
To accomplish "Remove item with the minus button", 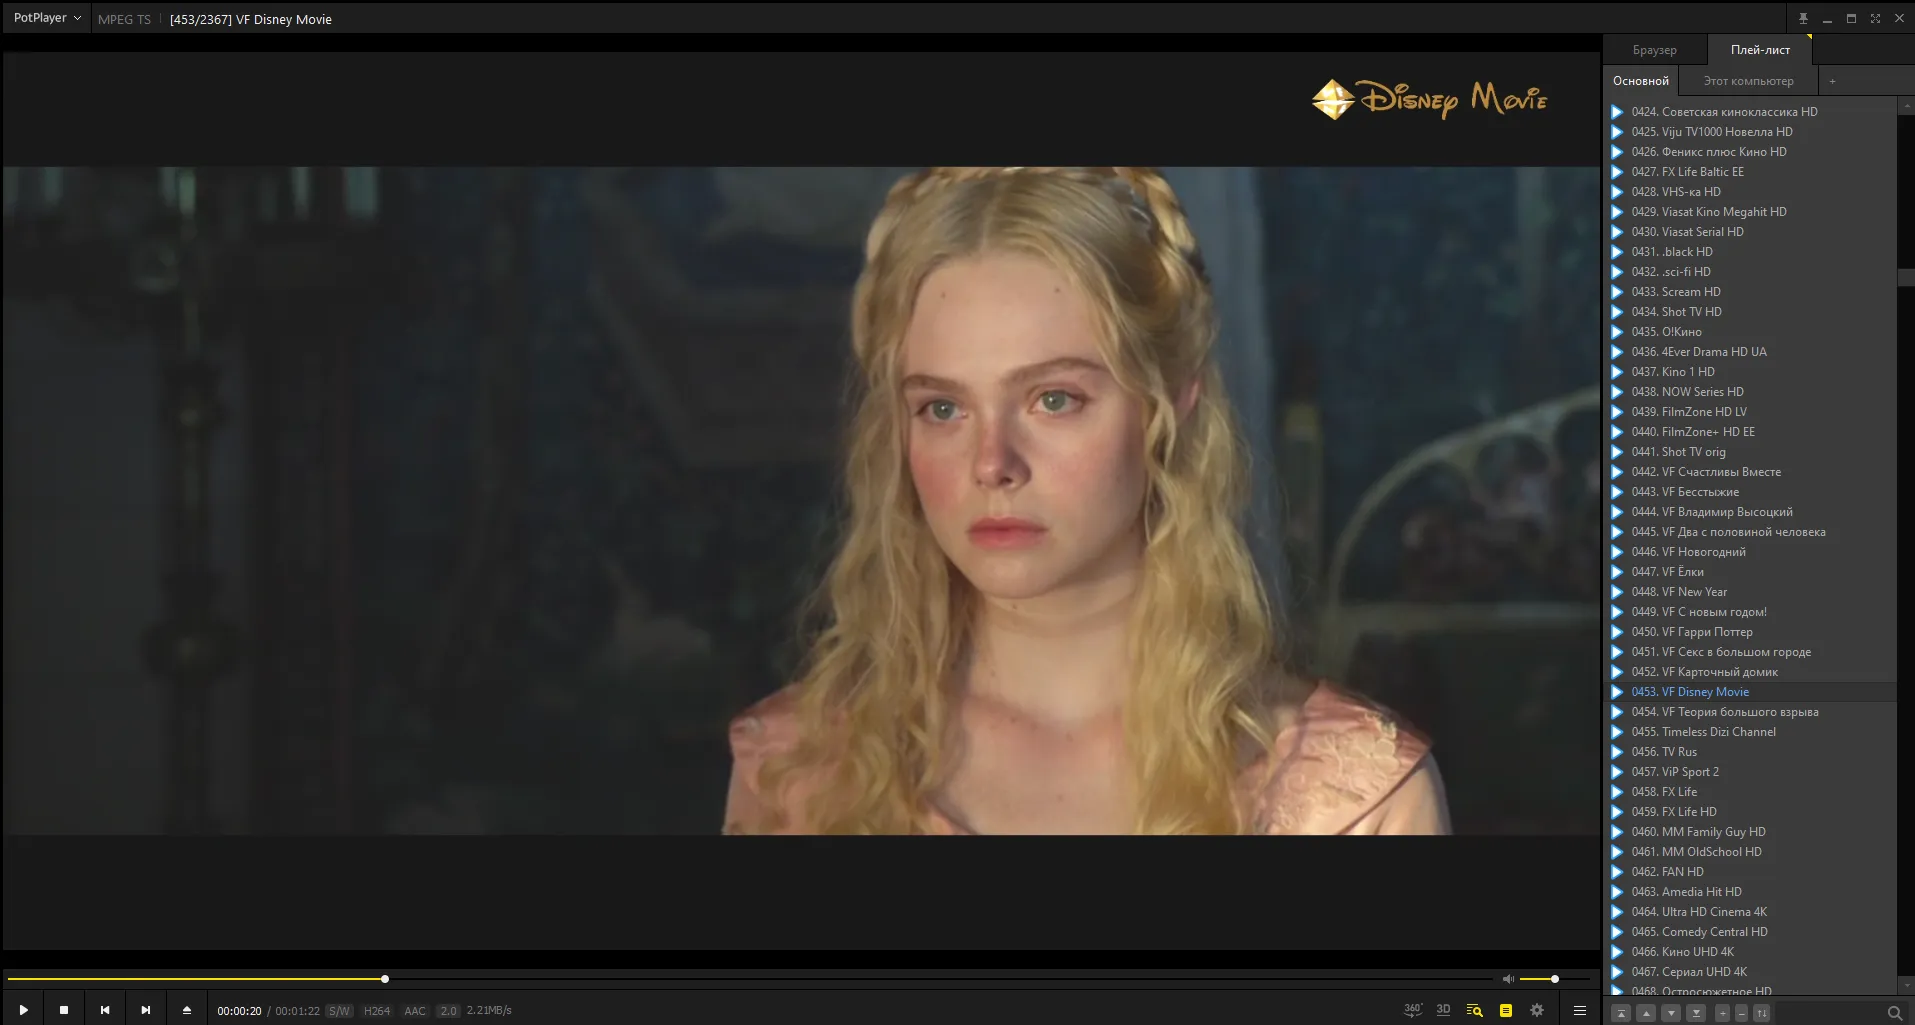I will (x=1741, y=1013).
